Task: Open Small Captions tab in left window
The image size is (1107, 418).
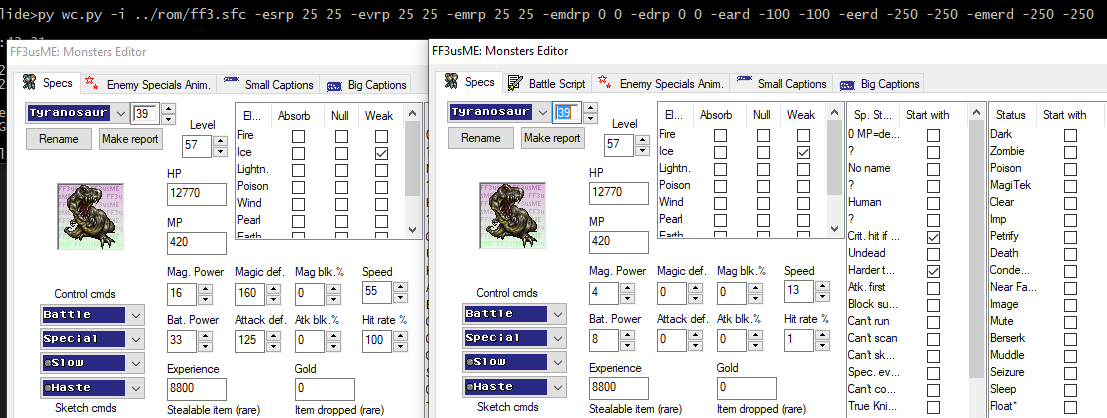Action: pos(268,85)
